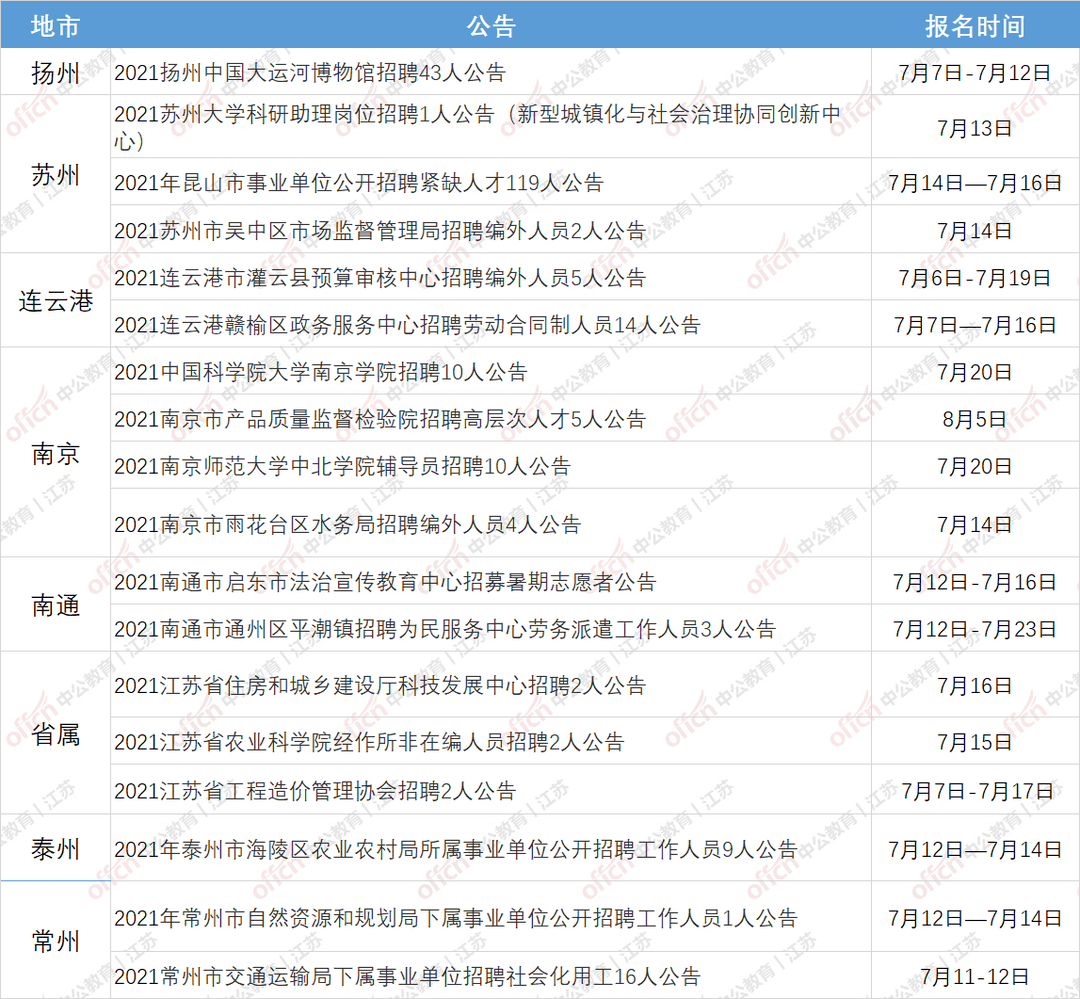Open the 雨花台区水务局招聘编外人员 announcement
The image size is (1080, 999).
[348, 525]
